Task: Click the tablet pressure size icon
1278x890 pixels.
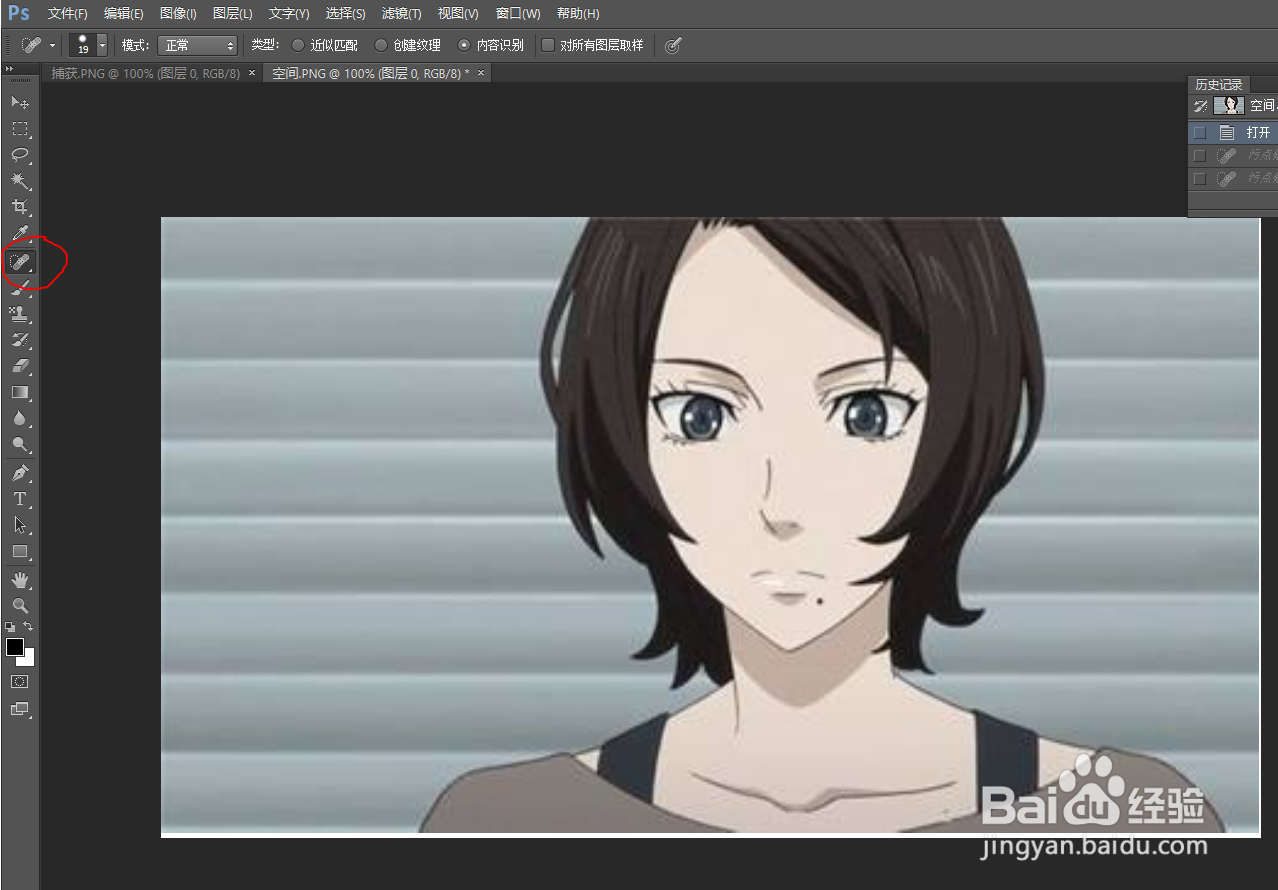Action: coord(673,45)
